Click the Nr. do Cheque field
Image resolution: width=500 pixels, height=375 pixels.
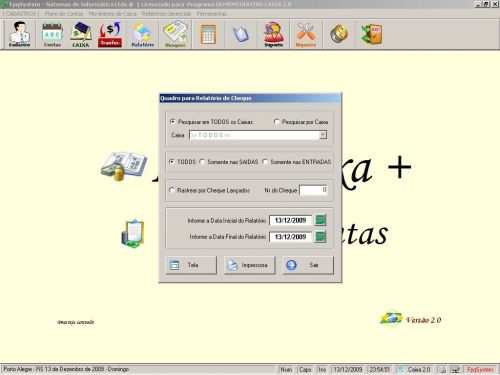pos(314,190)
